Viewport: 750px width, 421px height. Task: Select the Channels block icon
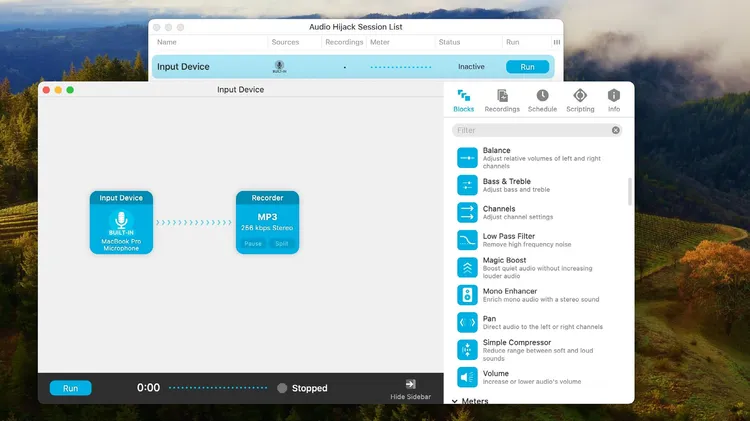pos(467,212)
